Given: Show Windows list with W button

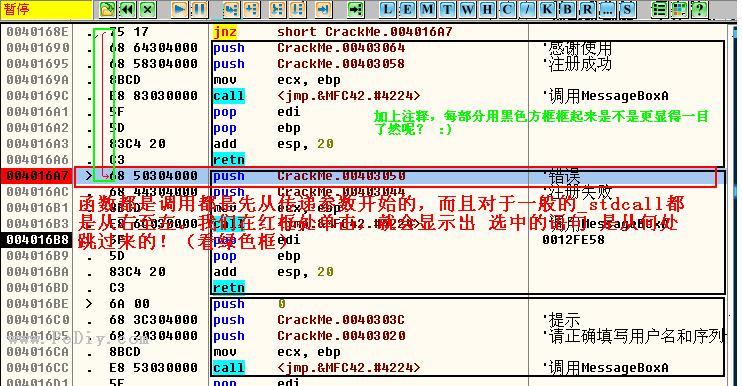Looking at the screenshot, I should 467,9.
